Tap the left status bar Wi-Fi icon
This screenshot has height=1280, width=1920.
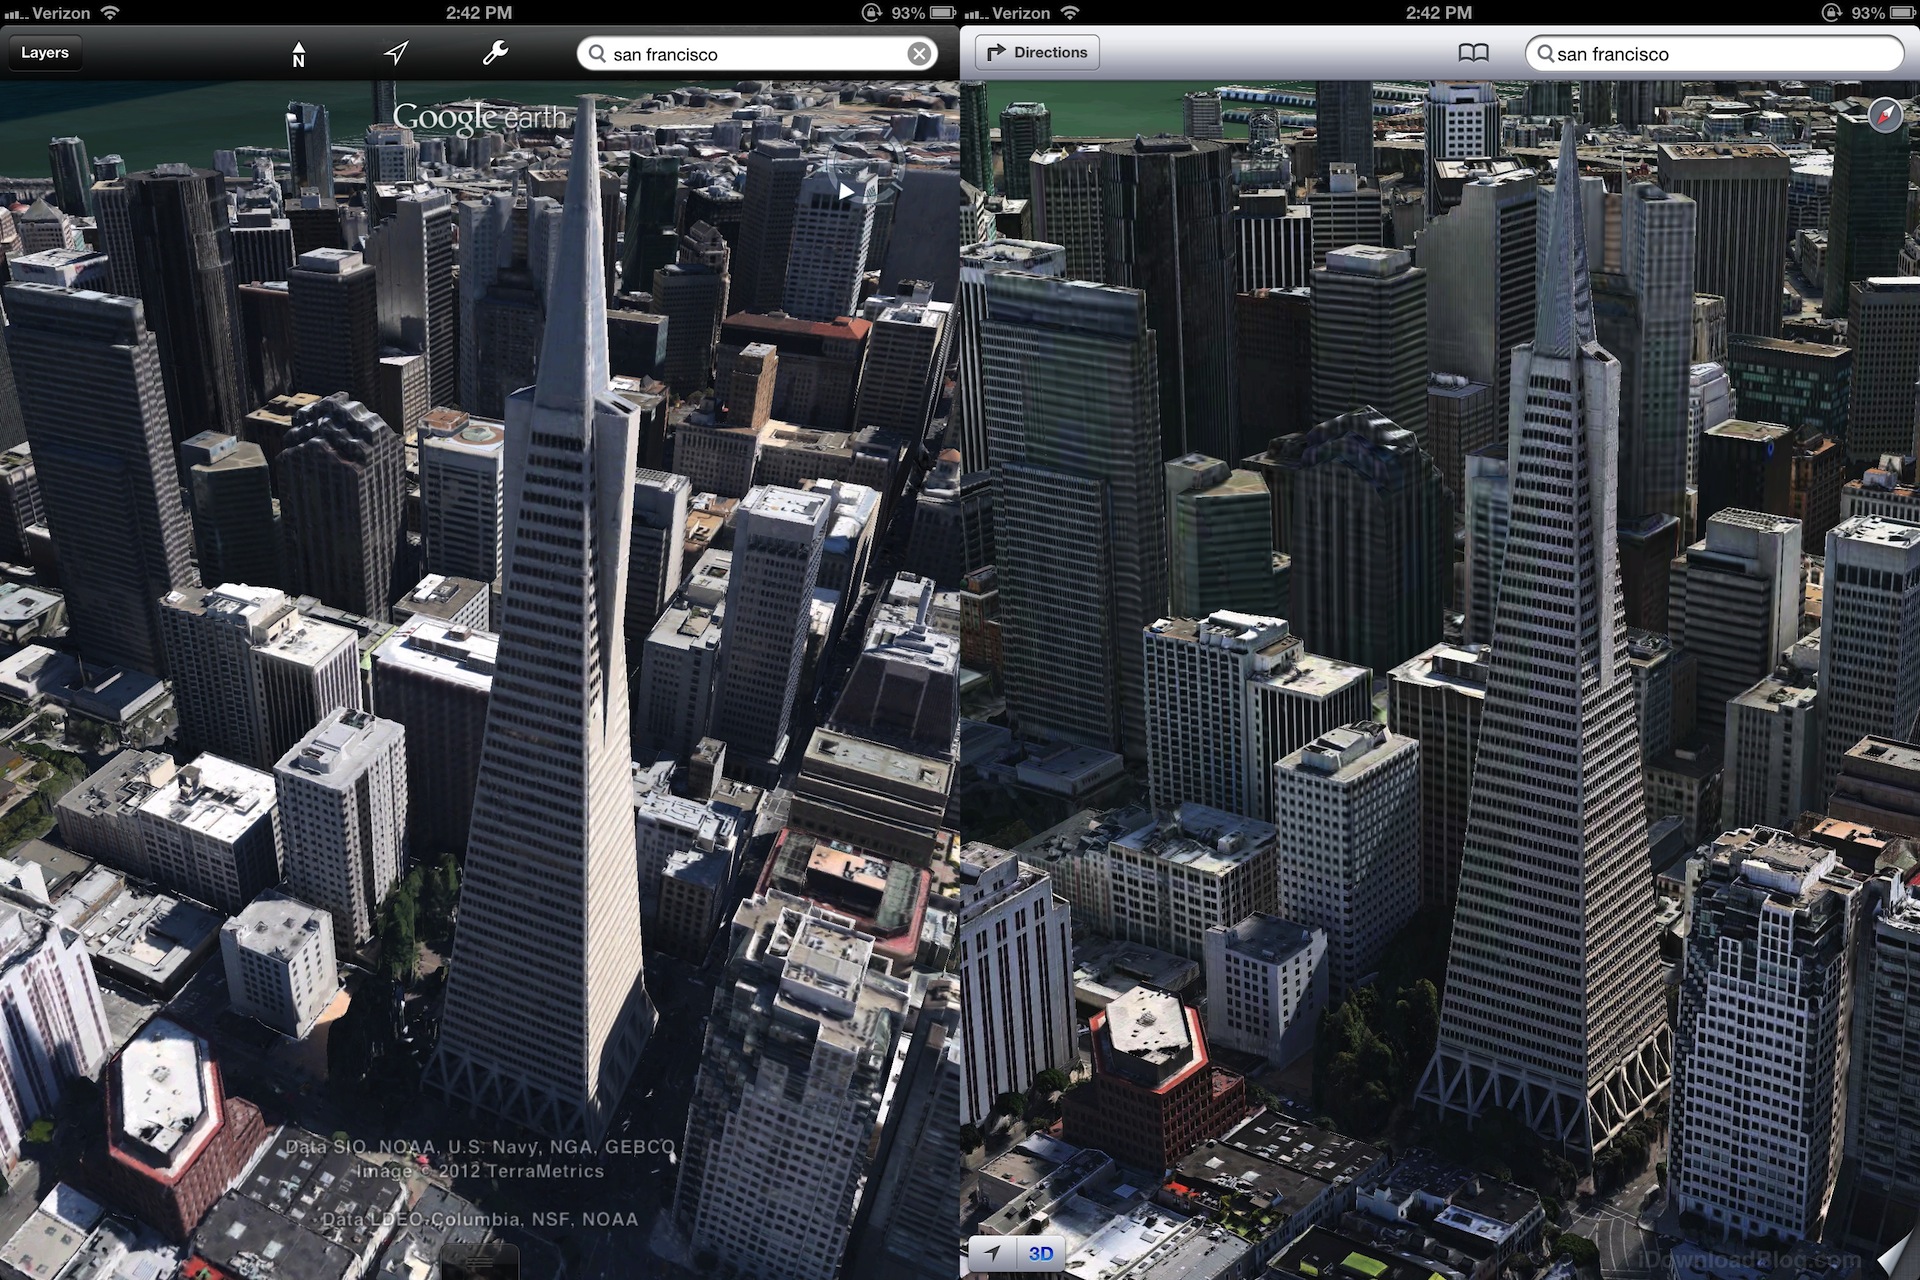110,12
